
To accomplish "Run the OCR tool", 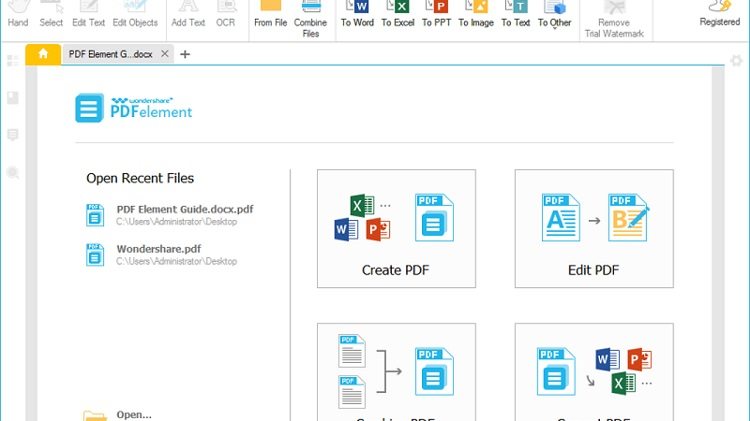I will [x=225, y=14].
